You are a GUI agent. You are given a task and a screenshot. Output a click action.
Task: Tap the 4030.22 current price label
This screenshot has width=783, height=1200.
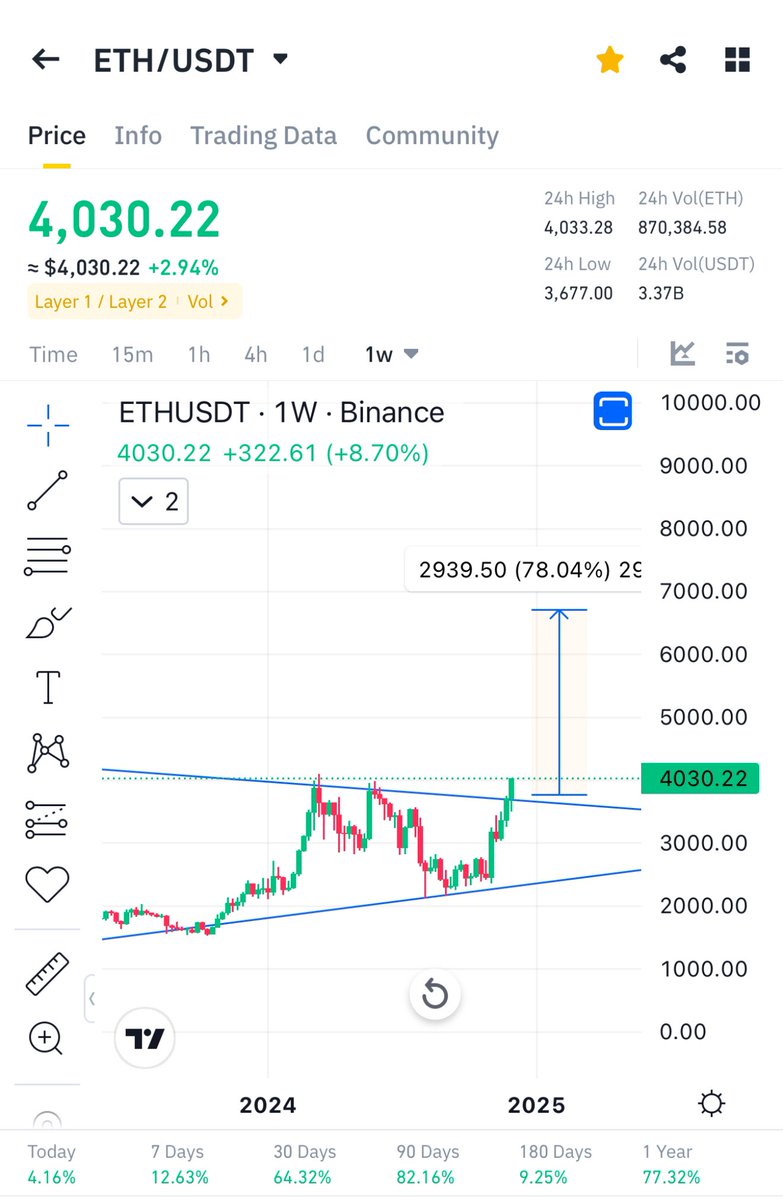[x=701, y=778]
